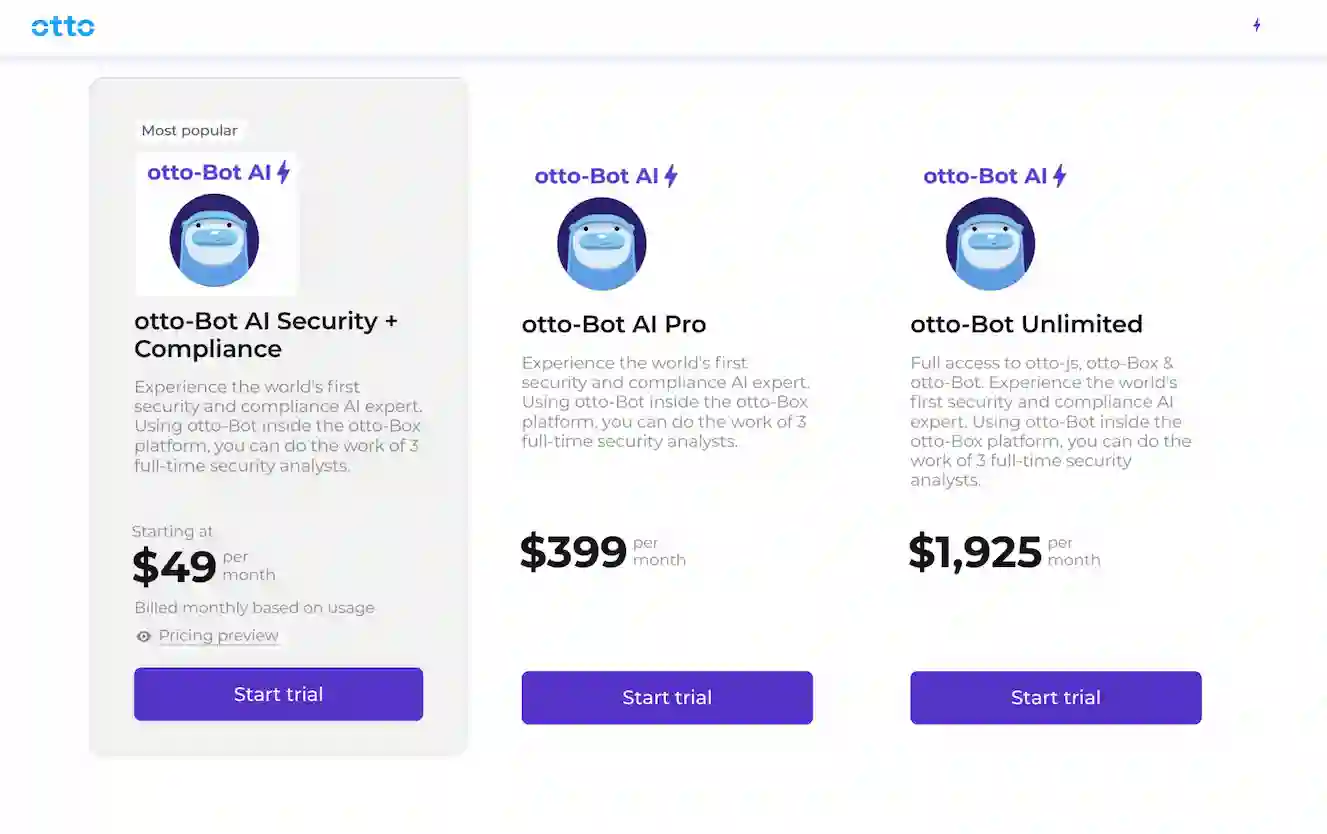Viewport: 1327px width, 834px height.
Task: Click the otto-Bot avatar in the Security + Compliance card
Action: point(216,240)
